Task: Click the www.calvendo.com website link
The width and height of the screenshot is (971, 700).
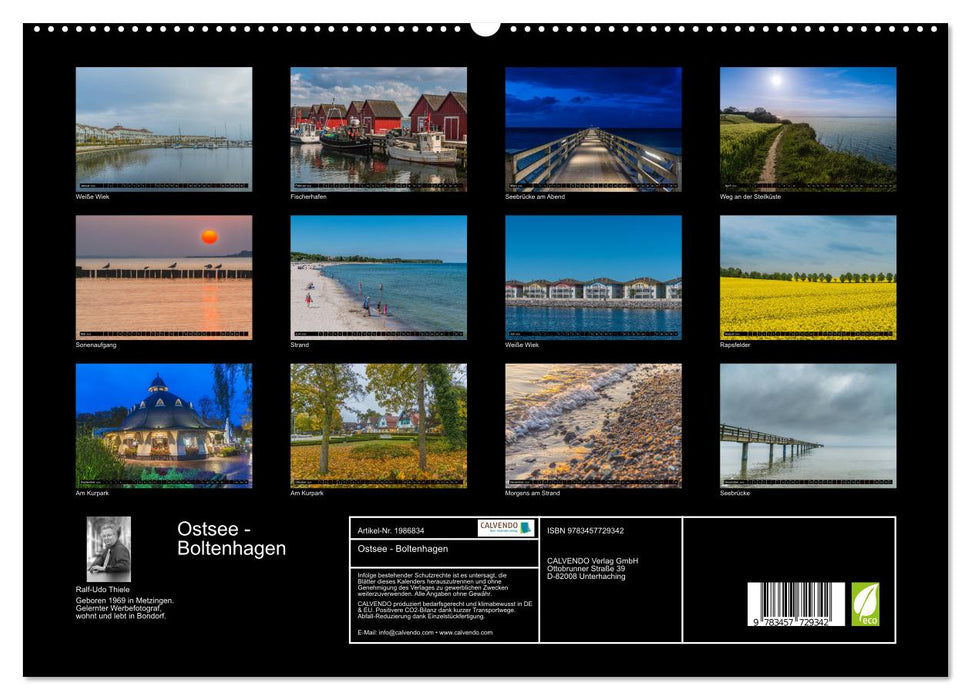Action: (x=466, y=632)
